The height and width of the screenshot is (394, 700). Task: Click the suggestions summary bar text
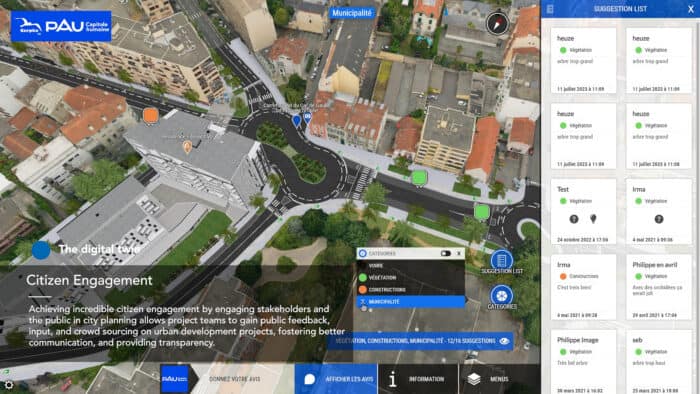coord(415,341)
